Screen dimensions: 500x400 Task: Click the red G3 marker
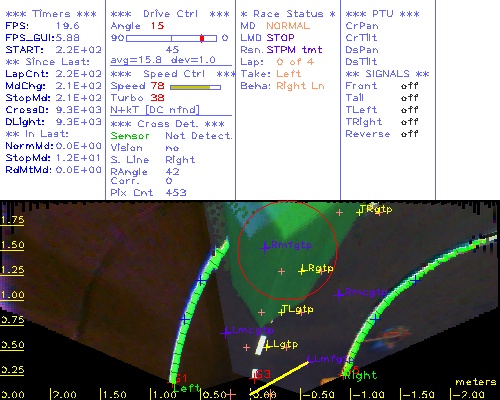pyautogui.click(x=263, y=374)
